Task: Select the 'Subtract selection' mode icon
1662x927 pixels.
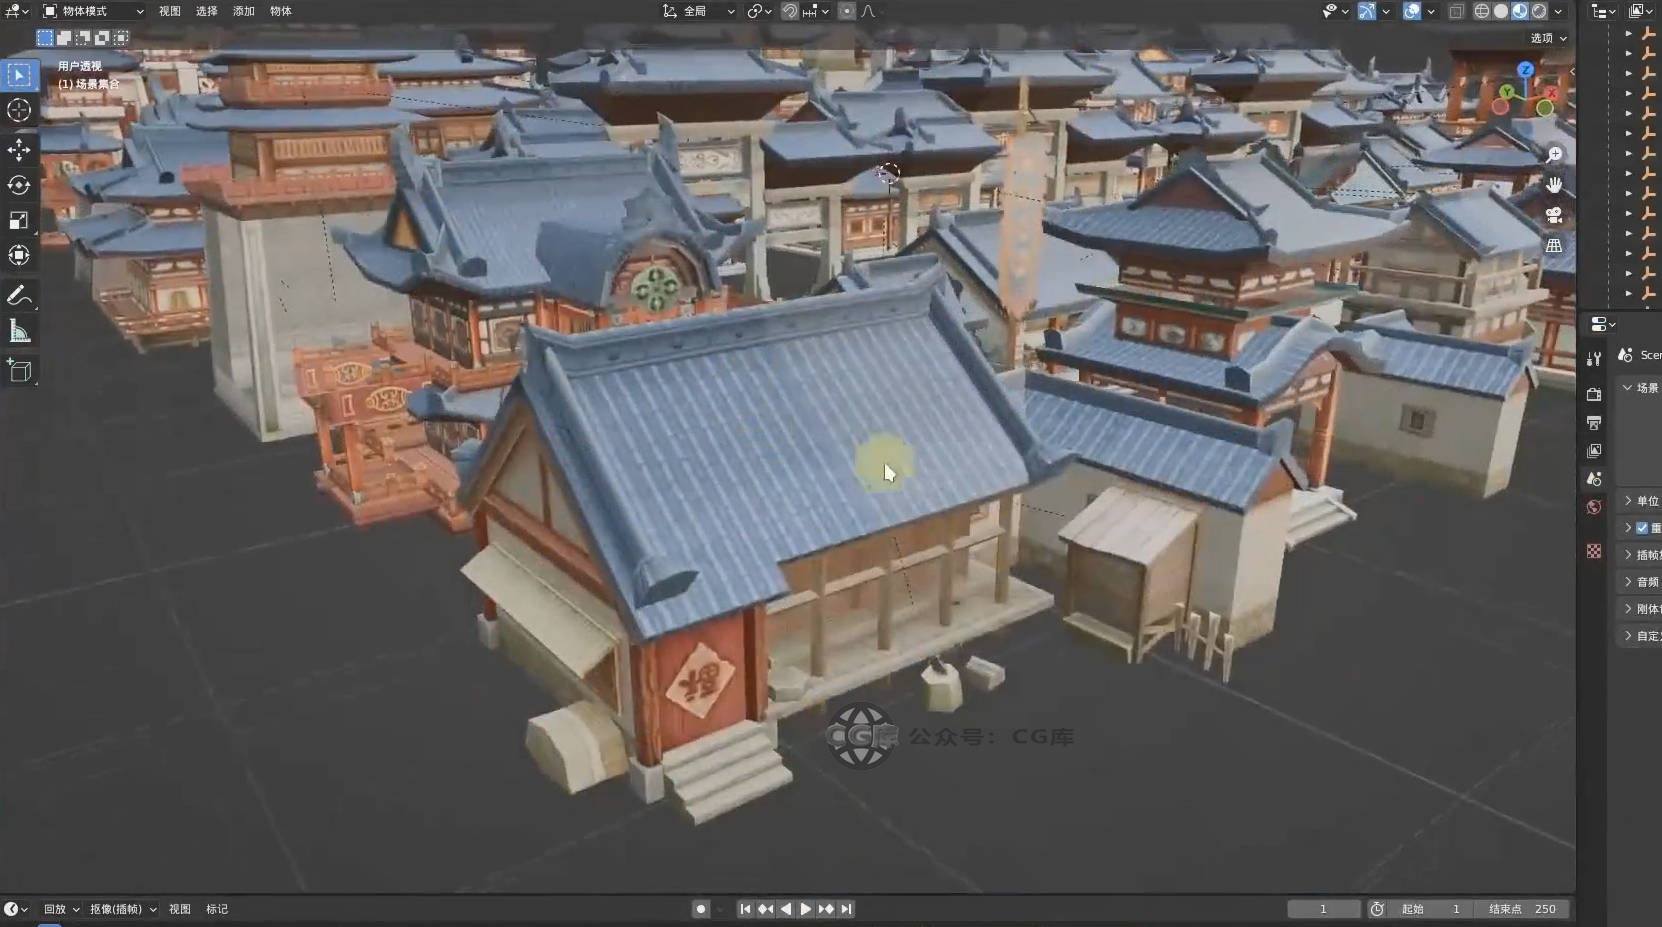Action: pyautogui.click(x=83, y=38)
